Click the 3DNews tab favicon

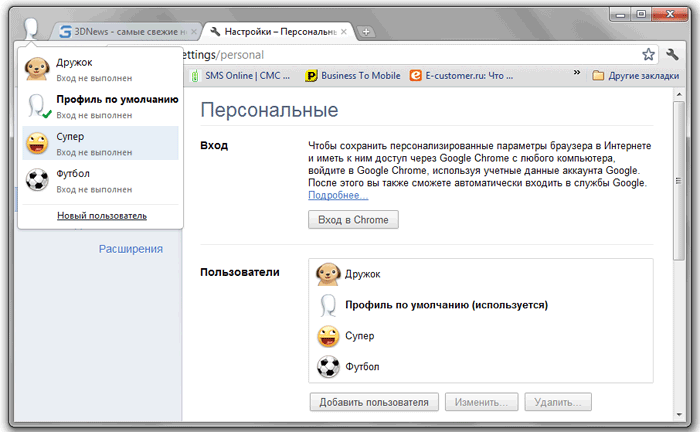[66, 32]
